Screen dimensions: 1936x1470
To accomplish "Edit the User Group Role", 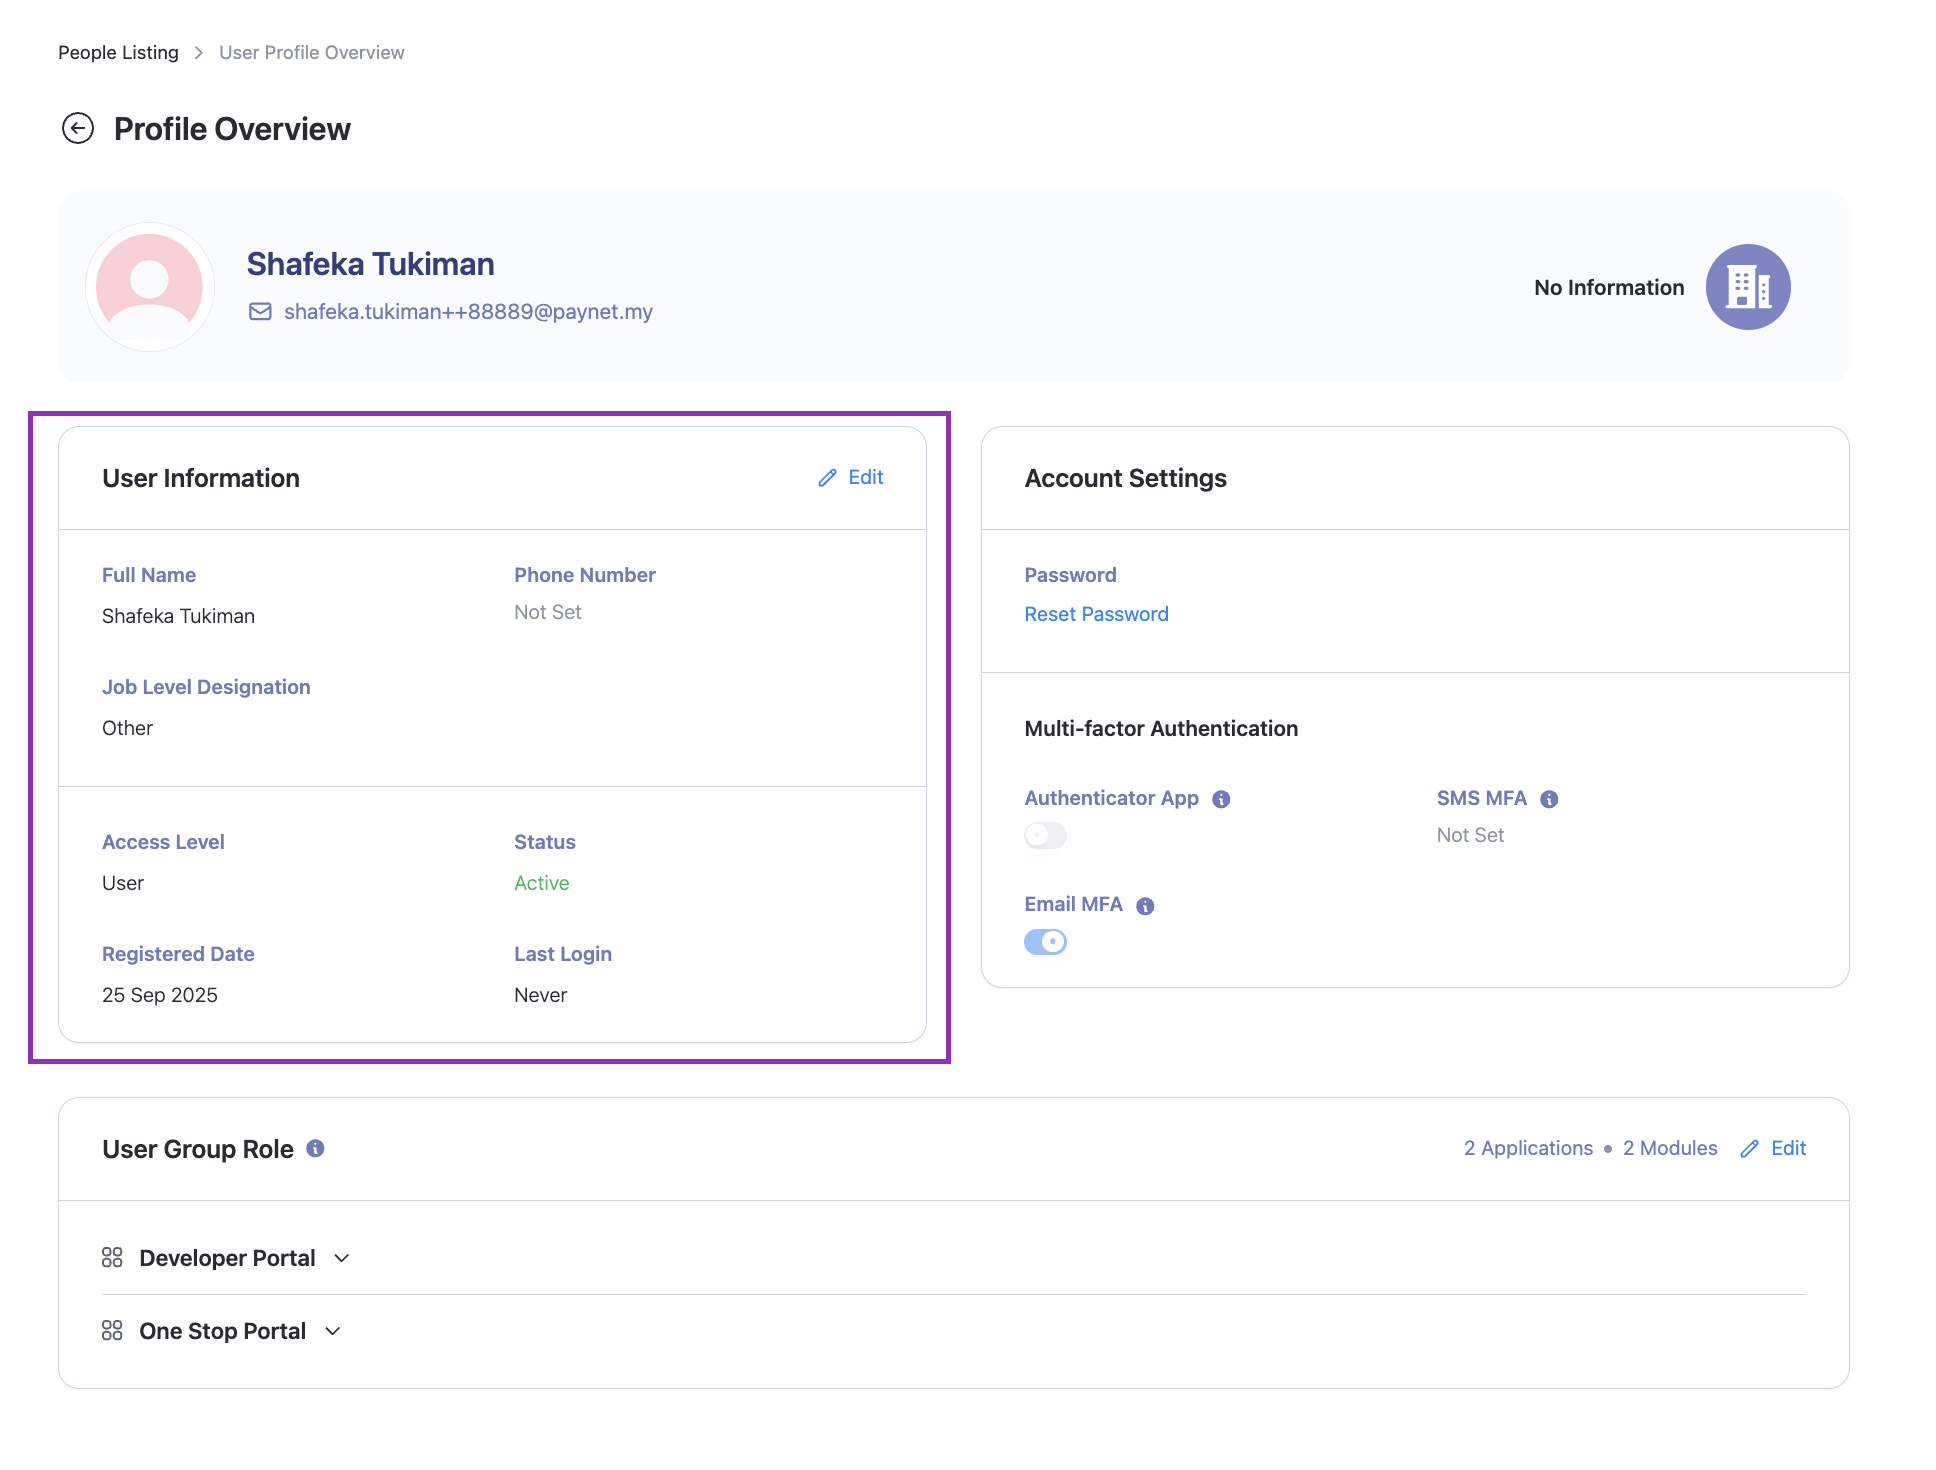I will pyautogui.click(x=1773, y=1148).
